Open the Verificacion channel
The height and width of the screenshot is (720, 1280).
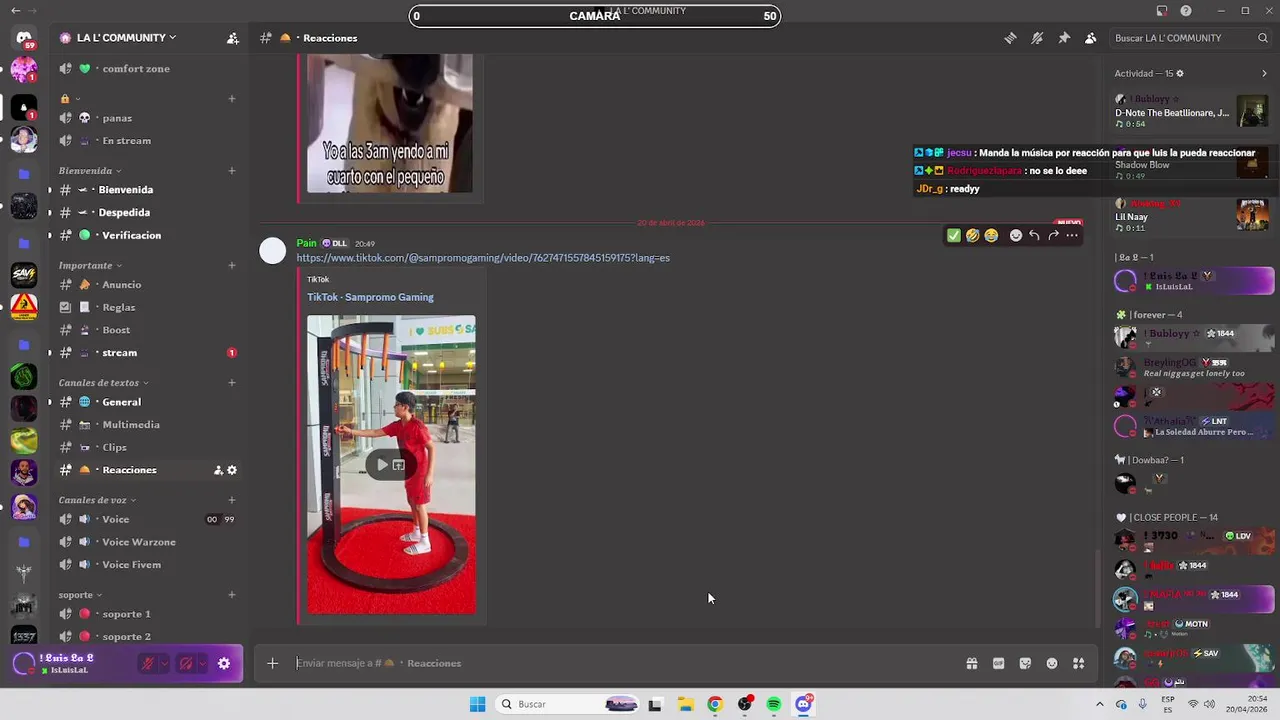148,235
